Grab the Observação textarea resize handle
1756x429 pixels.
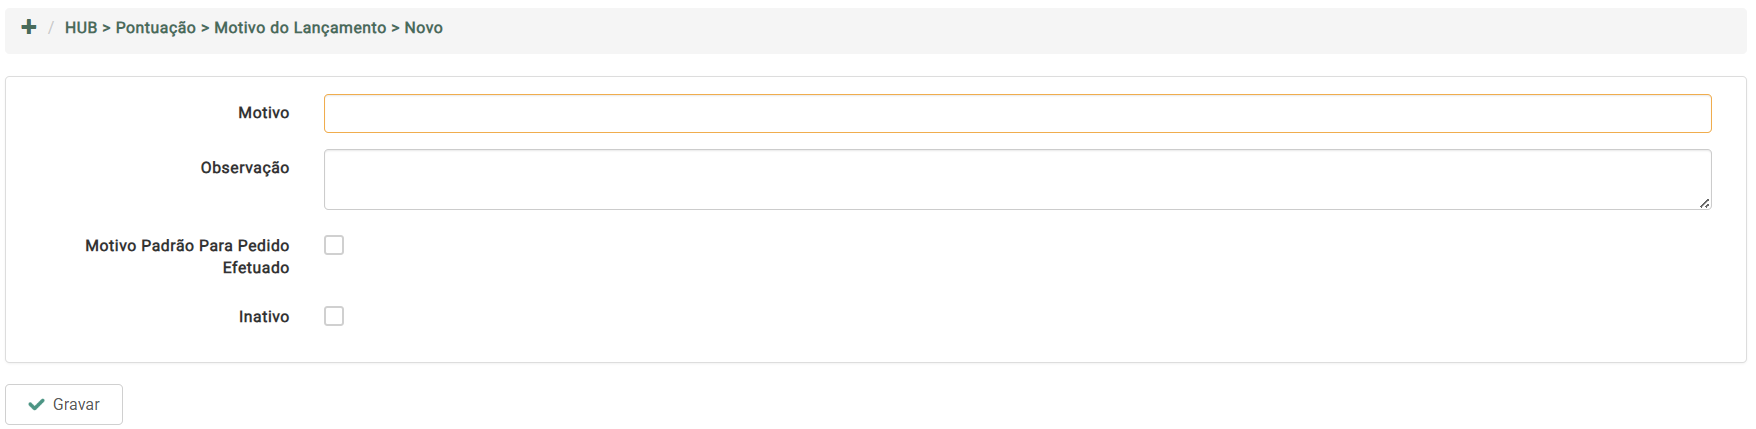pyautogui.click(x=1704, y=203)
